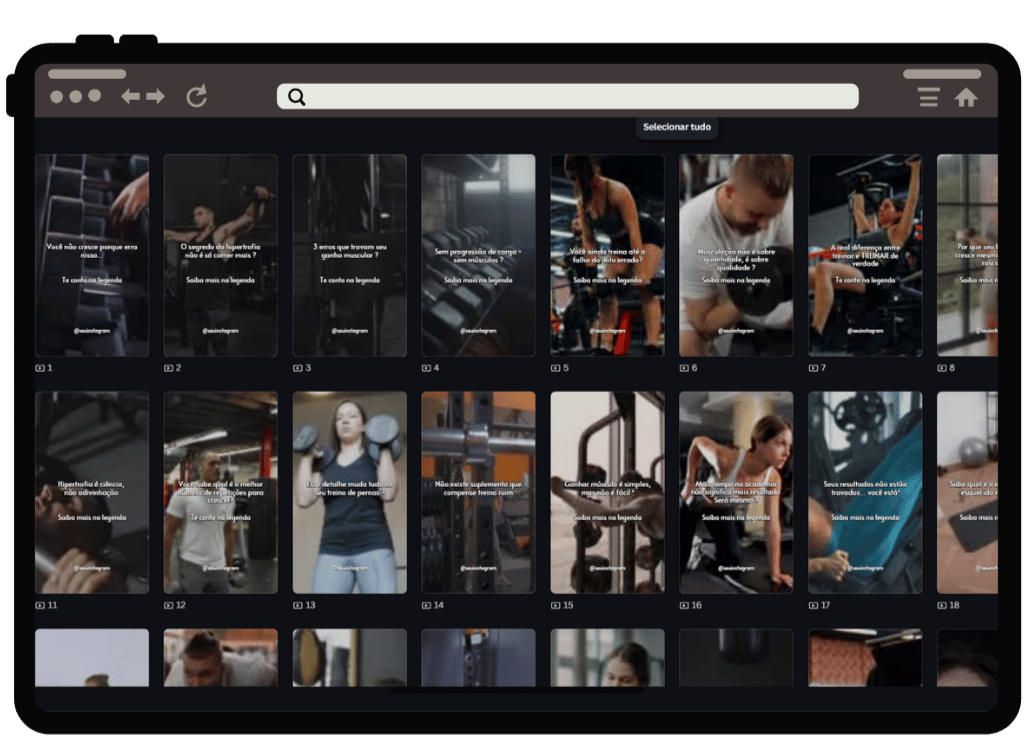Click the video icon beside number 1
This screenshot has height=753, width=1033.
click(x=40, y=368)
